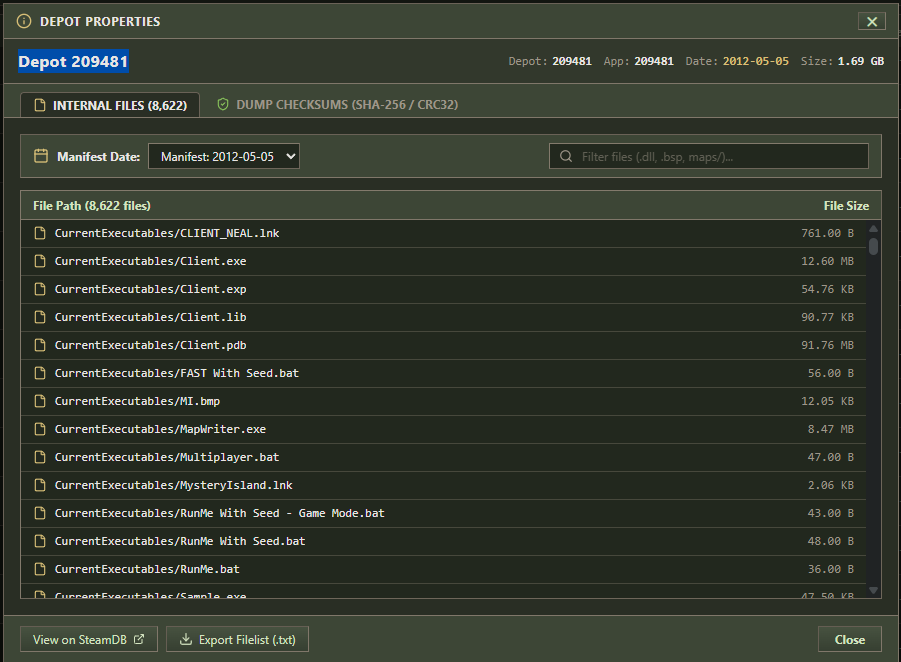Click the file icon for RunMe With Seed.bat

click(x=40, y=541)
